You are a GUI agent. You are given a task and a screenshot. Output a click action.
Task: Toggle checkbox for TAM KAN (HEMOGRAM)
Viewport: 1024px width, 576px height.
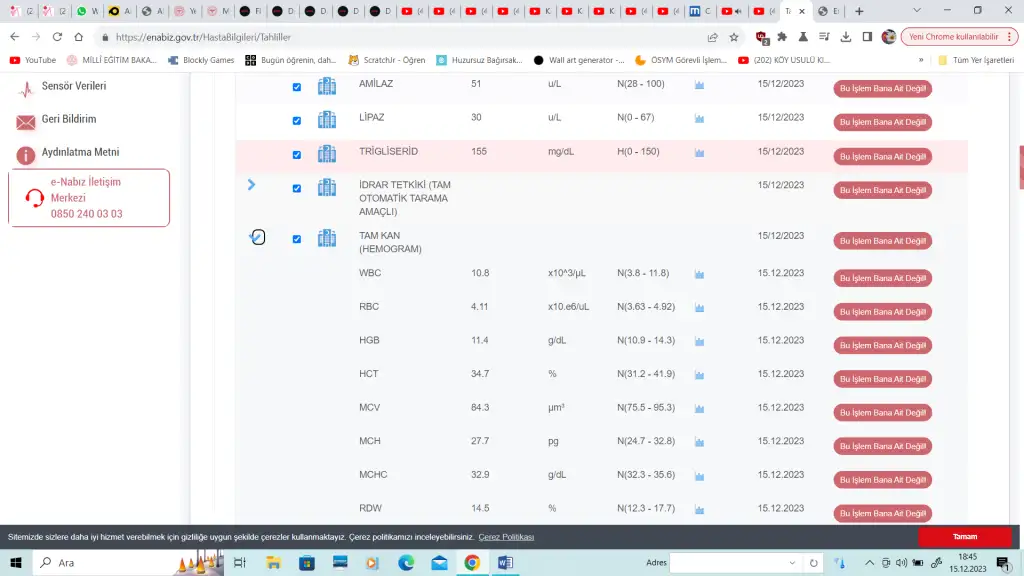coord(296,239)
